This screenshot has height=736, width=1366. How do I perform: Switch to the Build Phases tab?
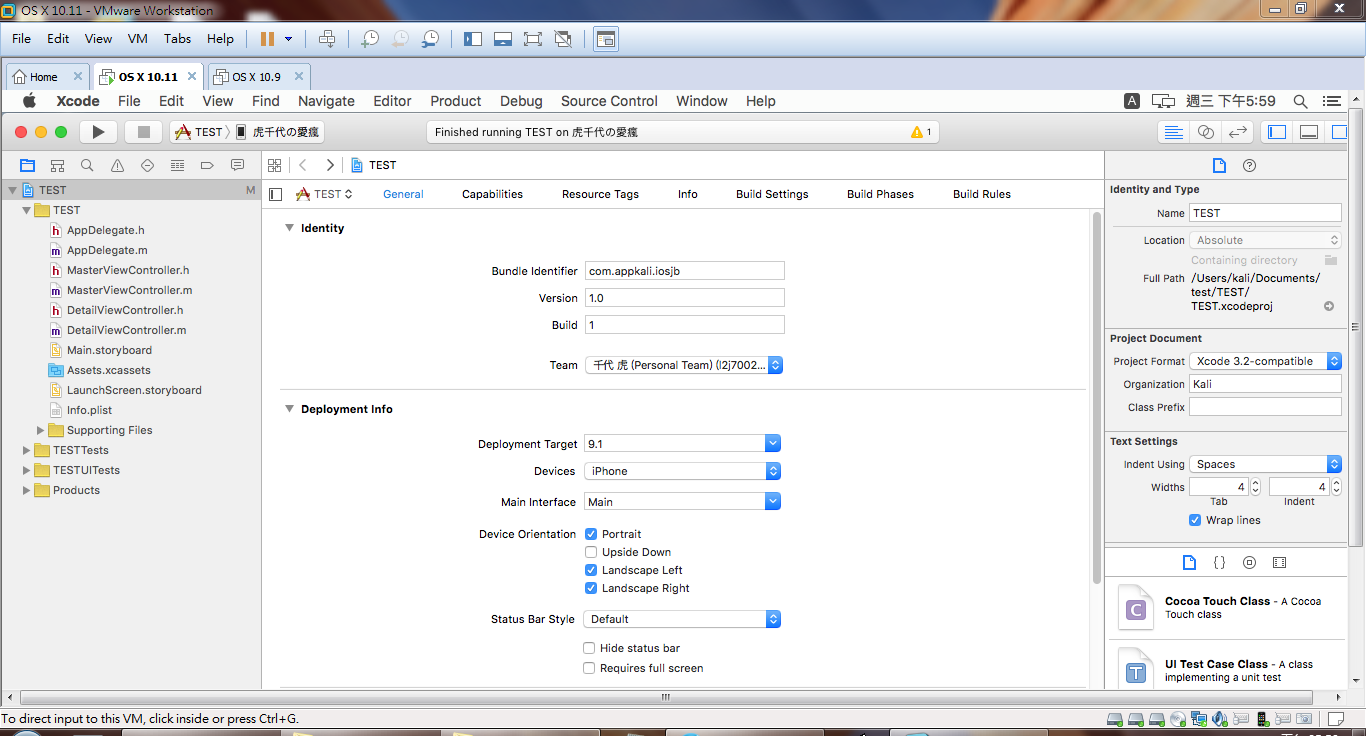(880, 194)
